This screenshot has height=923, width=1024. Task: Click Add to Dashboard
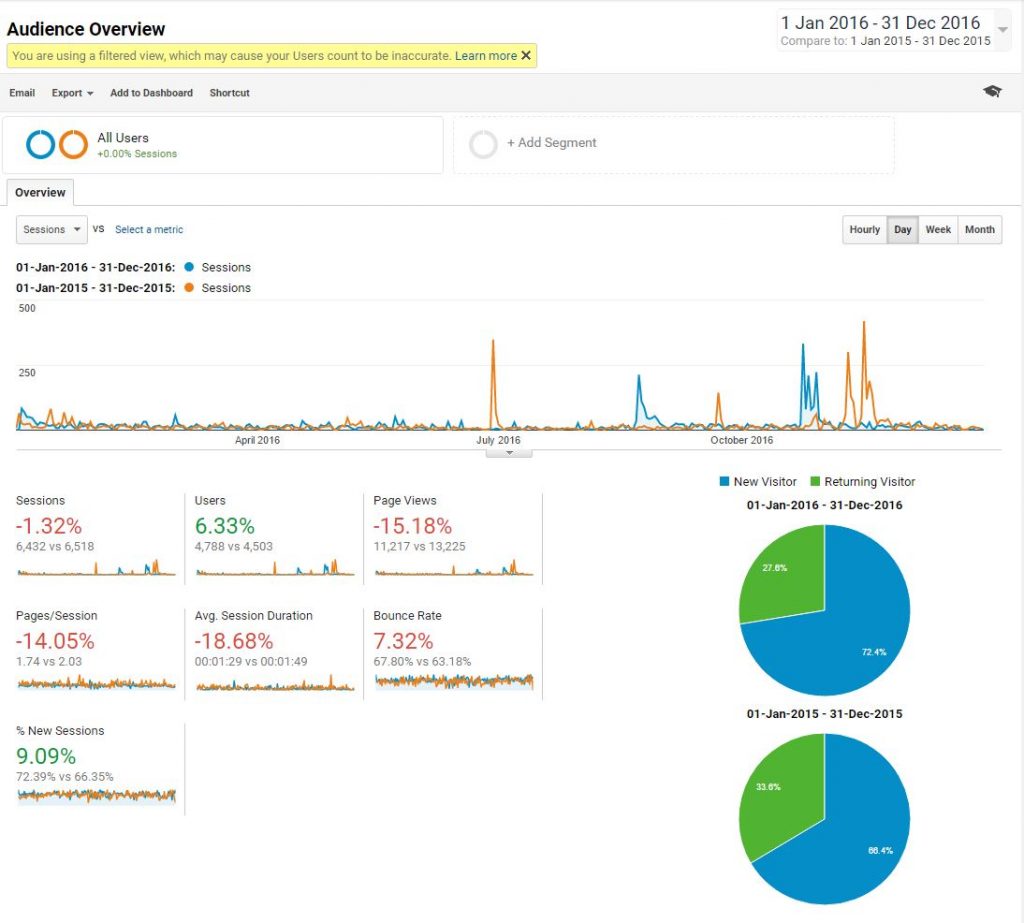click(152, 93)
